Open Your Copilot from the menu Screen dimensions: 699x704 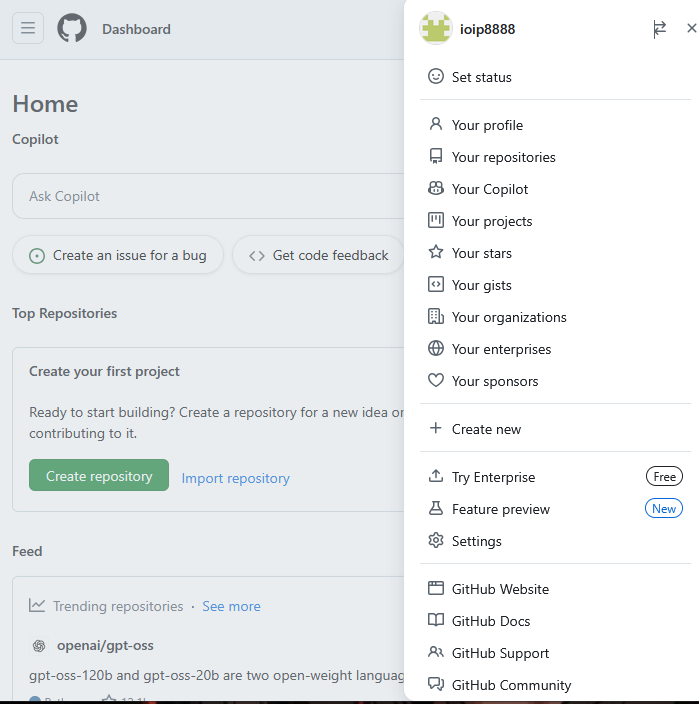point(489,189)
